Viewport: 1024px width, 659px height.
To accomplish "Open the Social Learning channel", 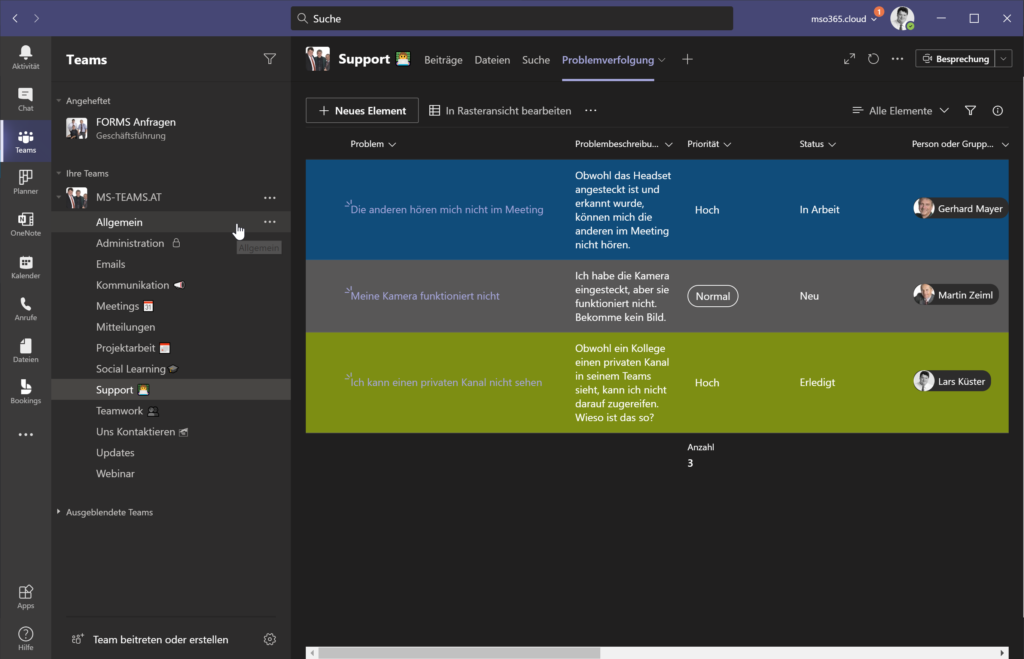I will 171,369.
